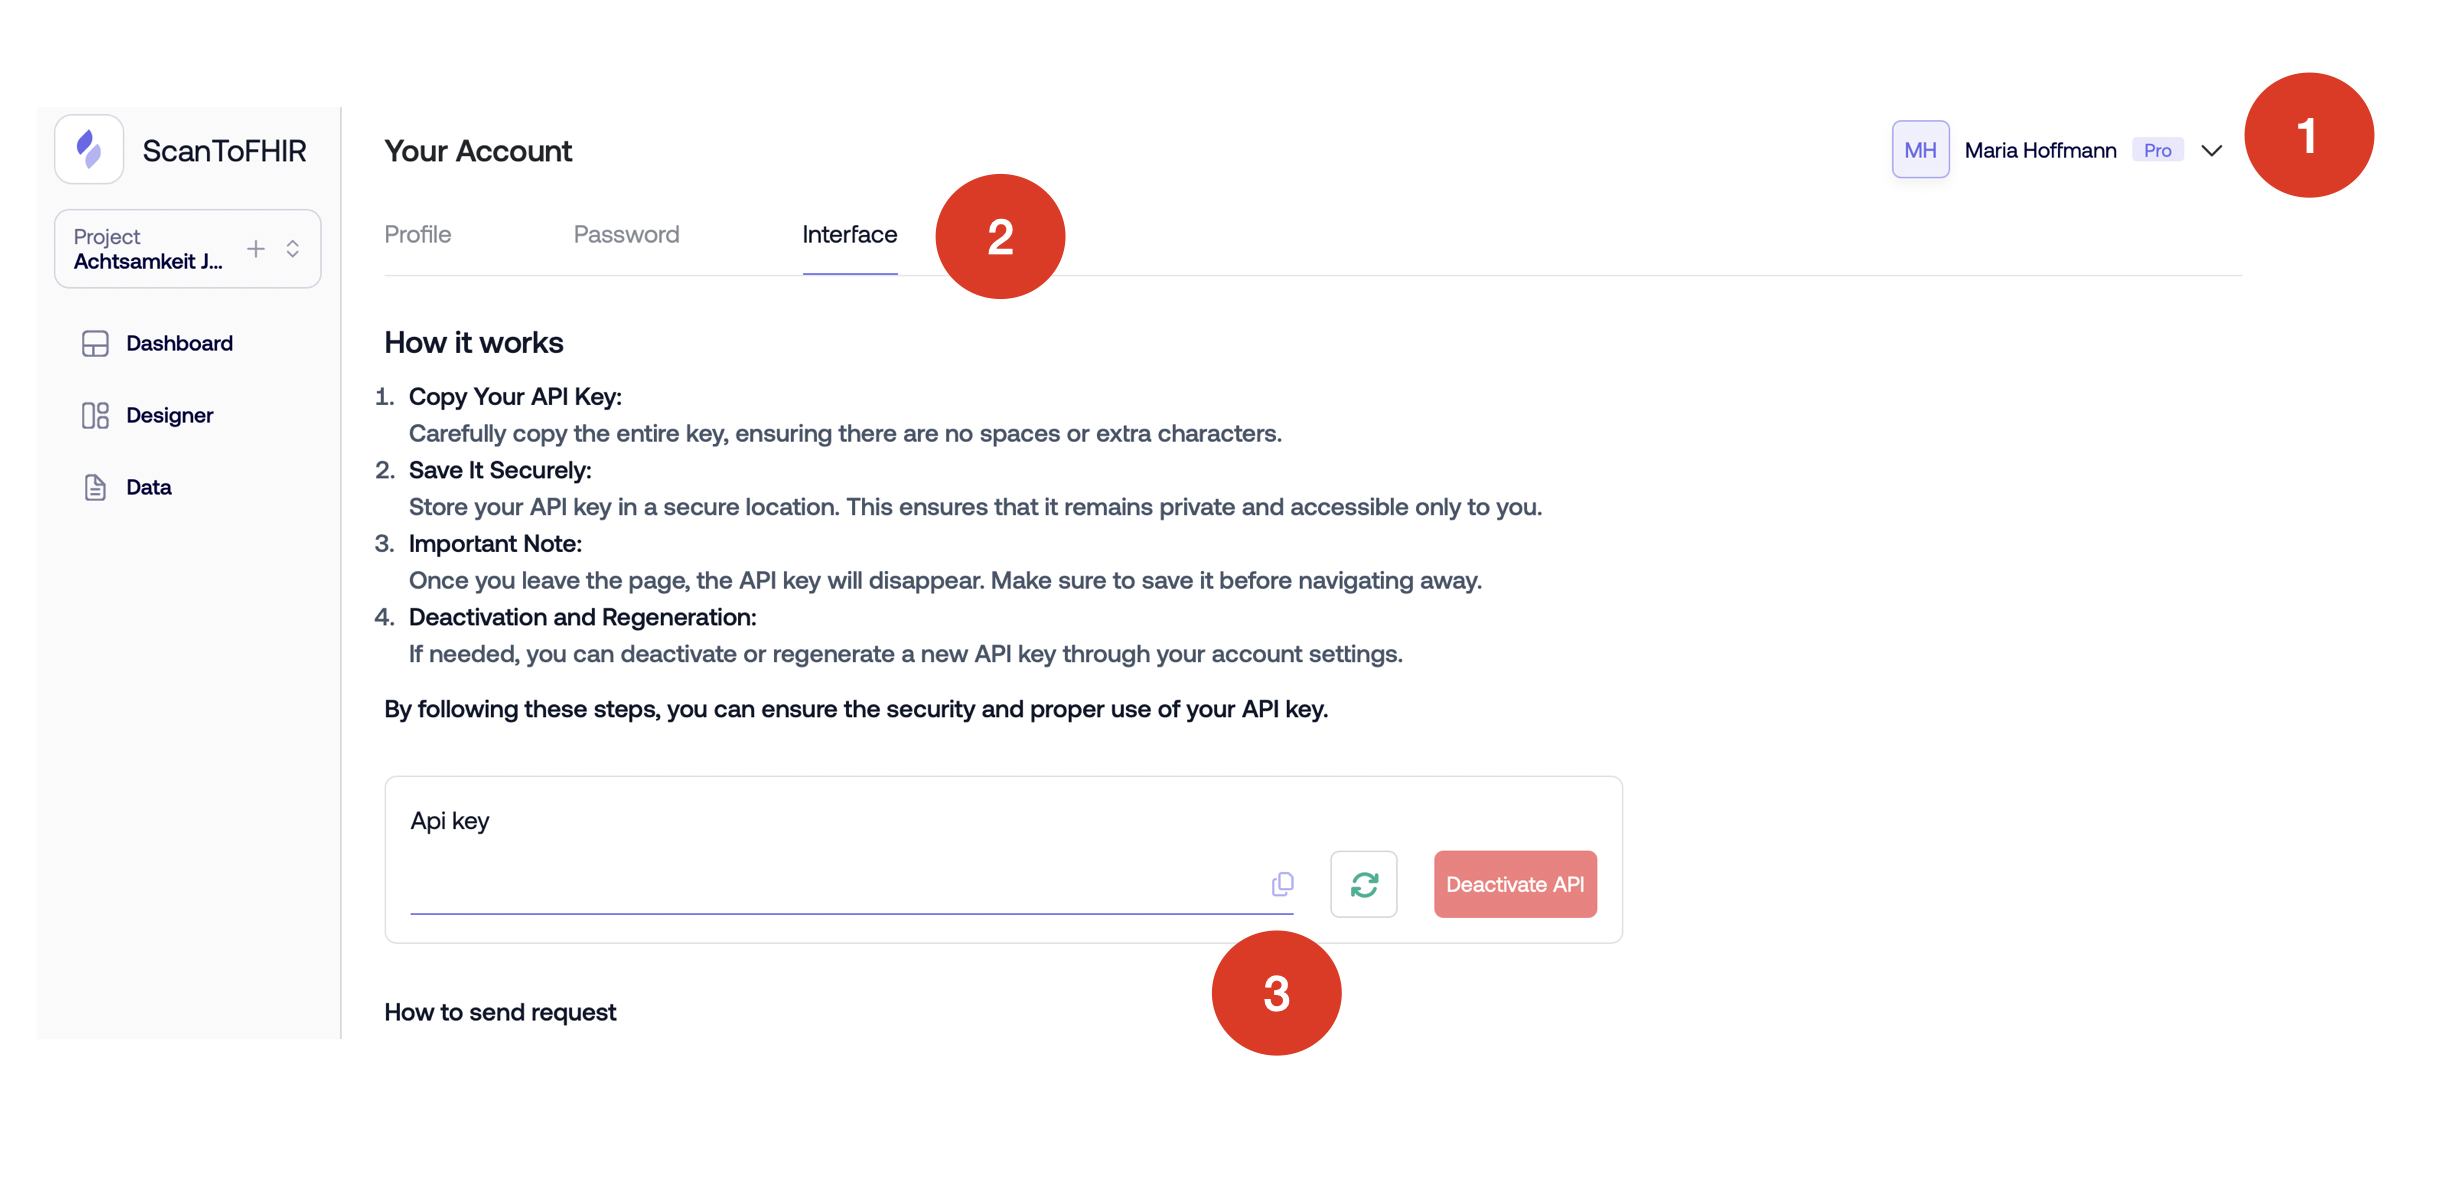The image size is (2444, 1200).
Task: Switch to the Profile tab
Action: coord(418,234)
